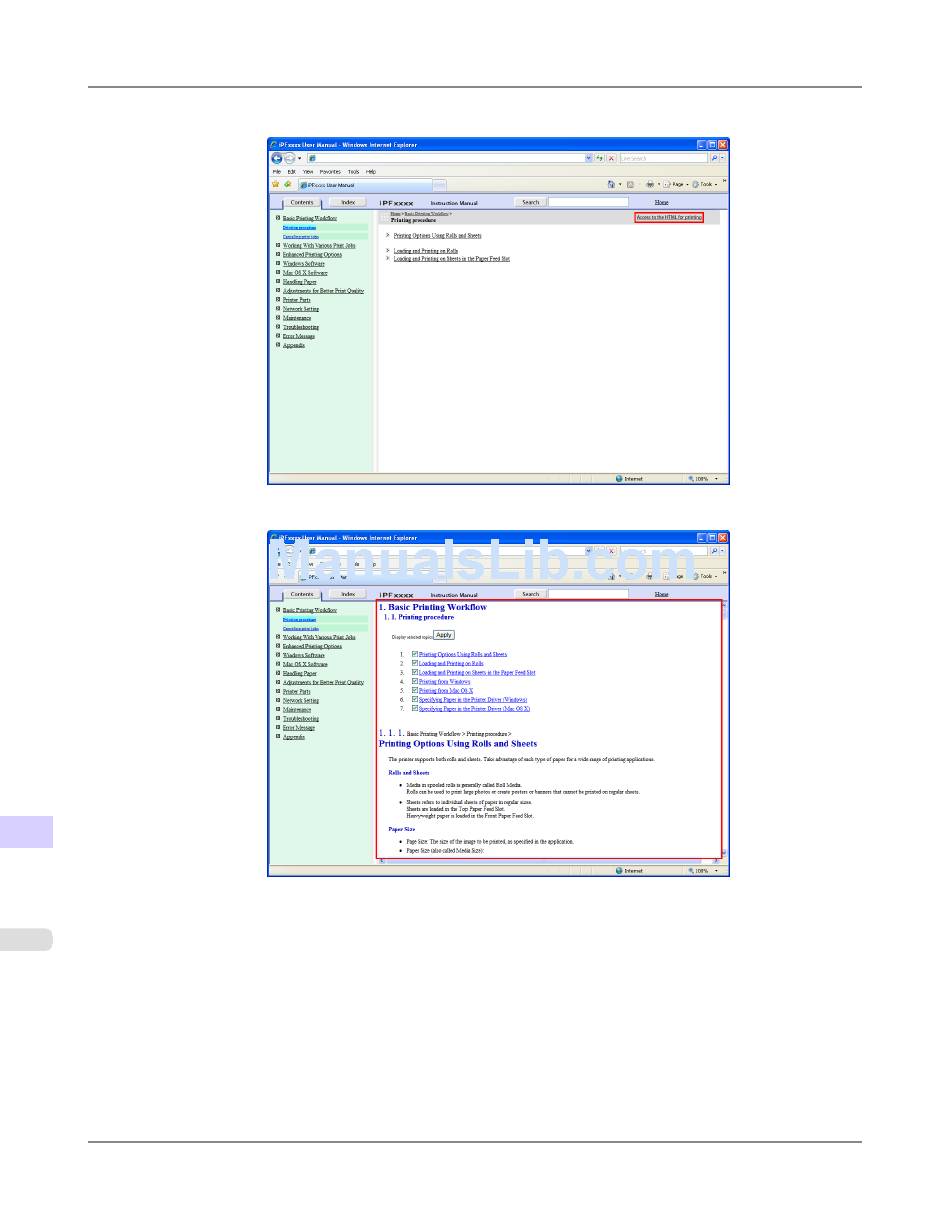Click the manual search text field in the first window
Image resolution: width=950 pixels, height=1229 pixels.
pyautogui.click(x=588, y=202)
